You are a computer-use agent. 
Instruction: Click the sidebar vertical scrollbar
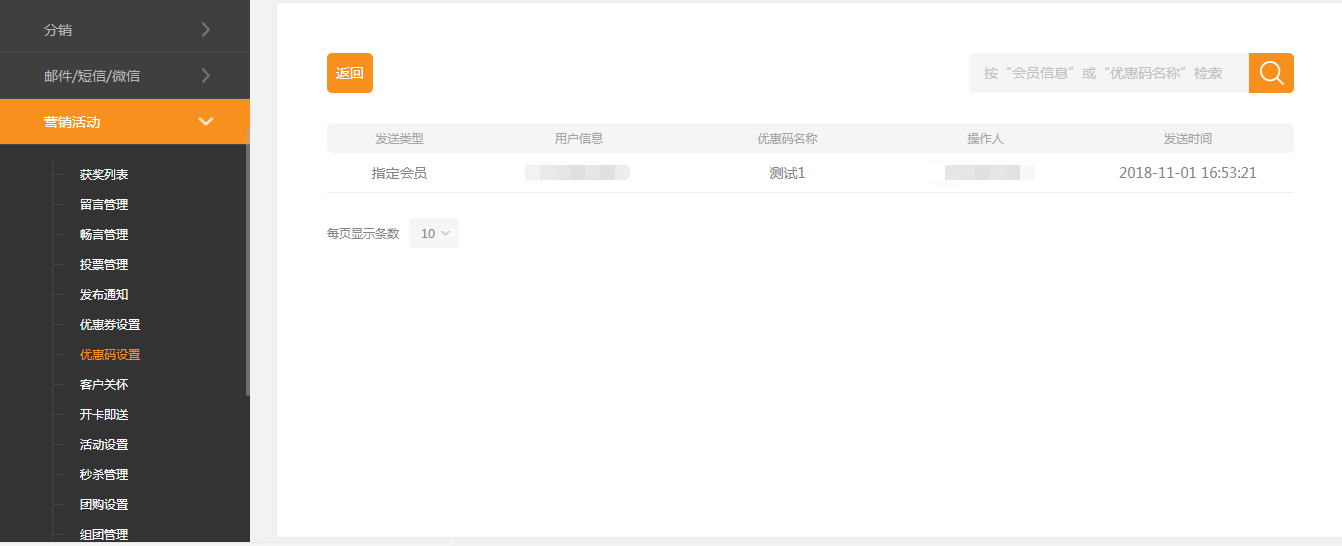coord(247,260)
